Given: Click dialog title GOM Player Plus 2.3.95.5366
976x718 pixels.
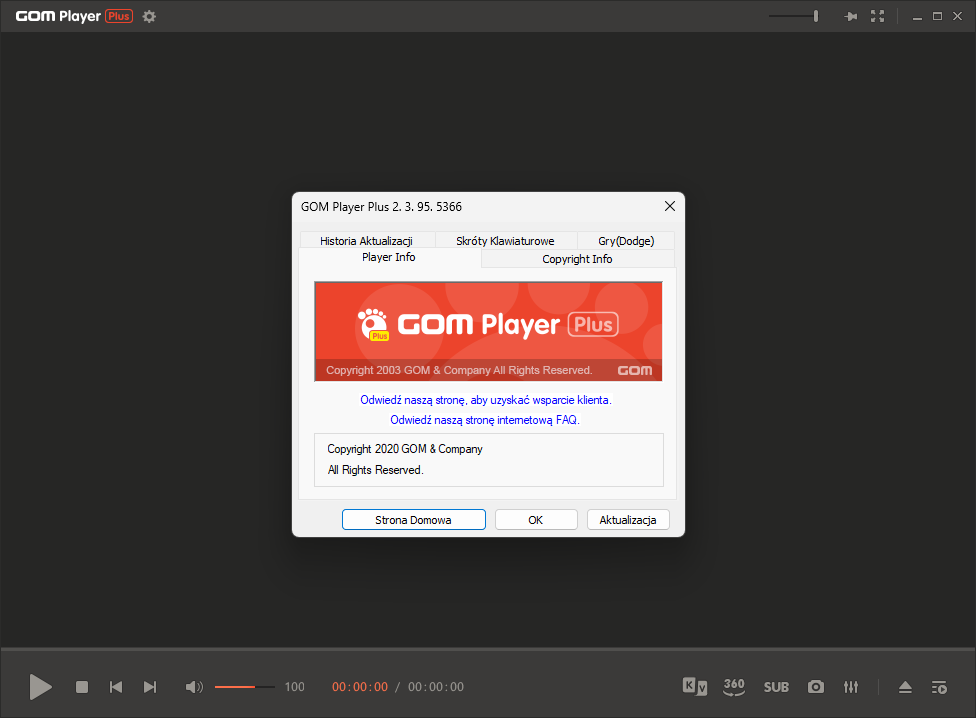Looking at the screenshot, I should coord(381,207).
